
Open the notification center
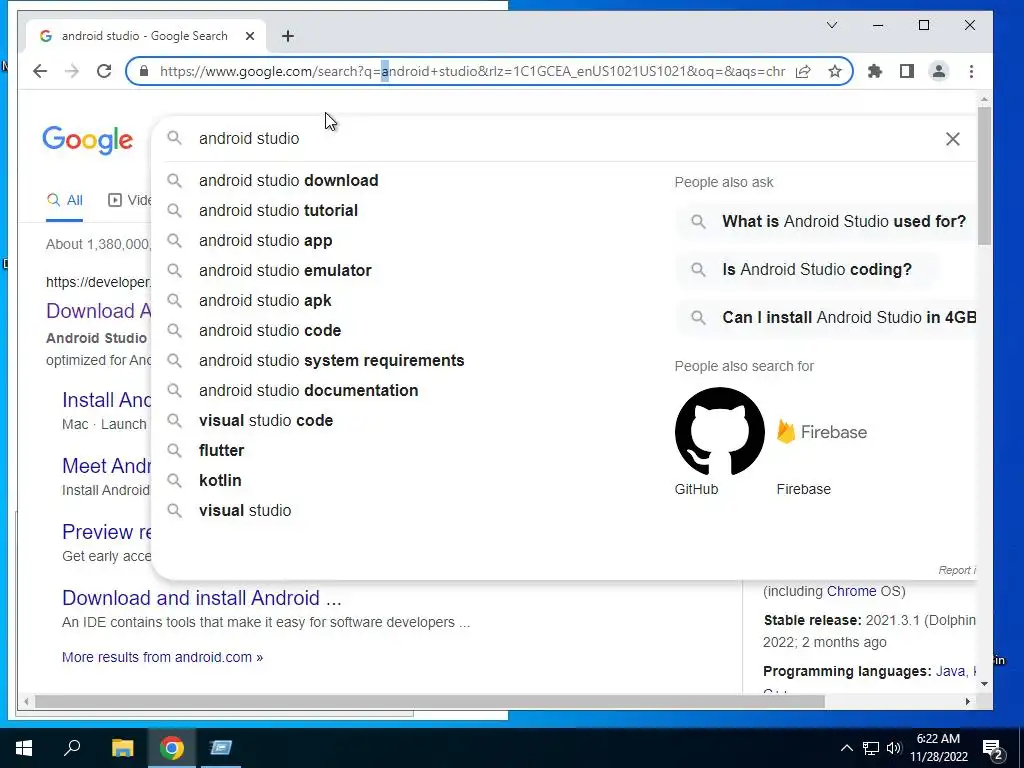993,748
